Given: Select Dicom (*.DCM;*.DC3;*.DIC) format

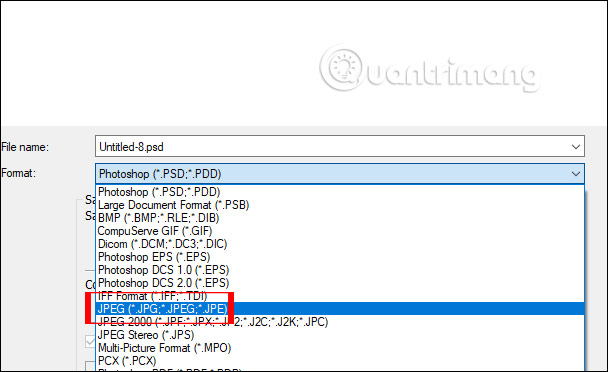Looking at the screenshot, I should 340,244.
